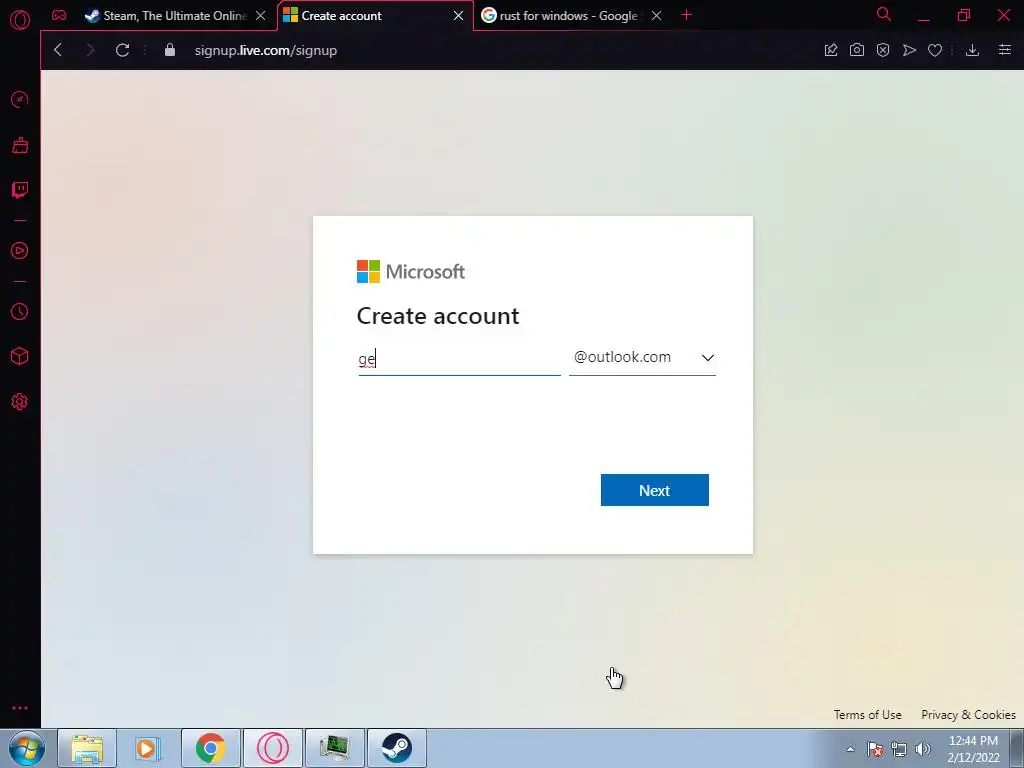Open Privacy & Cookies link
This screenshot has width=1024, height=768.
(x=968, y=714)
